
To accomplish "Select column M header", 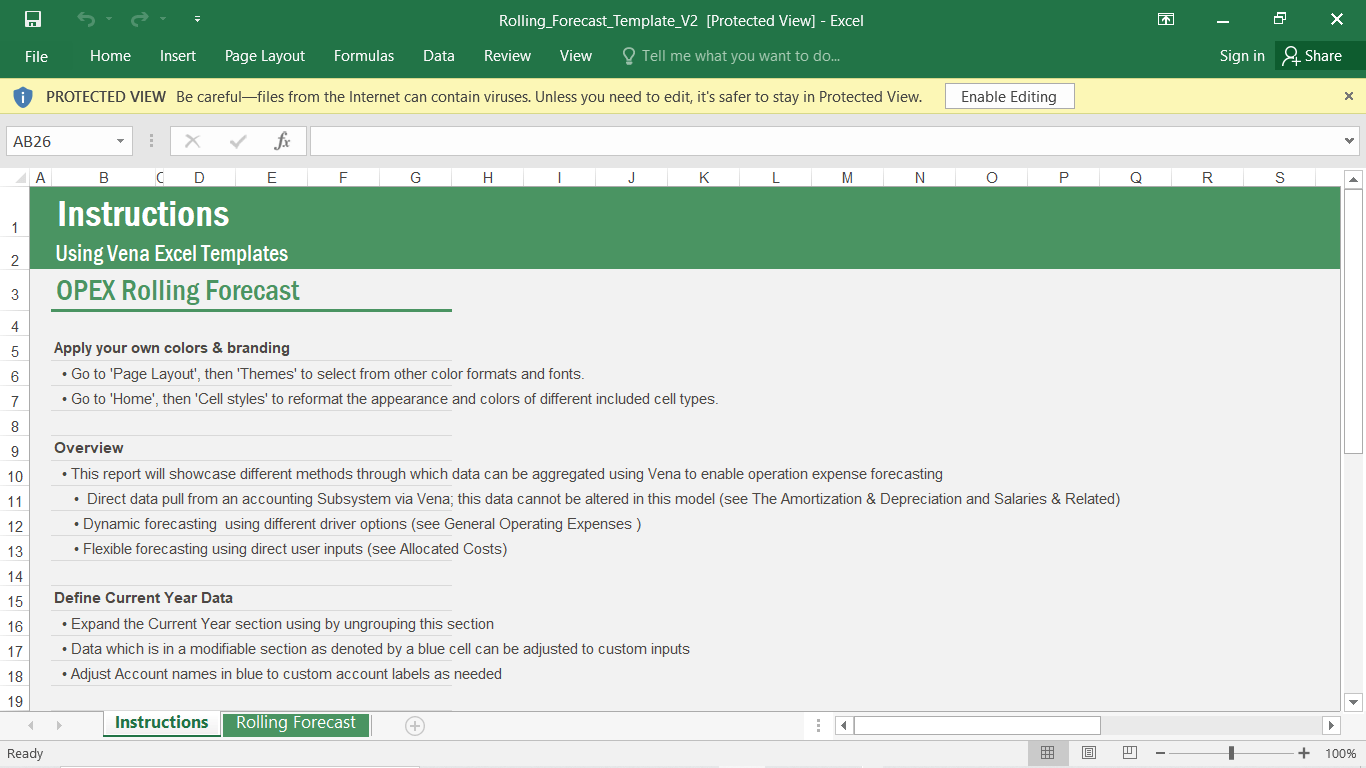I will 848,178.
